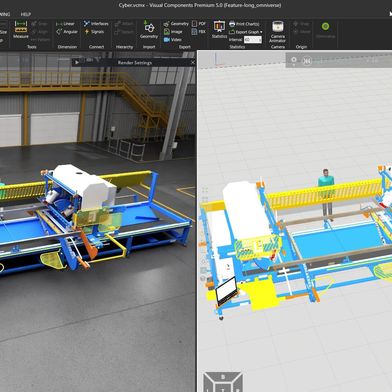Play the render in Render Settings
392x392 pixels.
pos(77,62)
